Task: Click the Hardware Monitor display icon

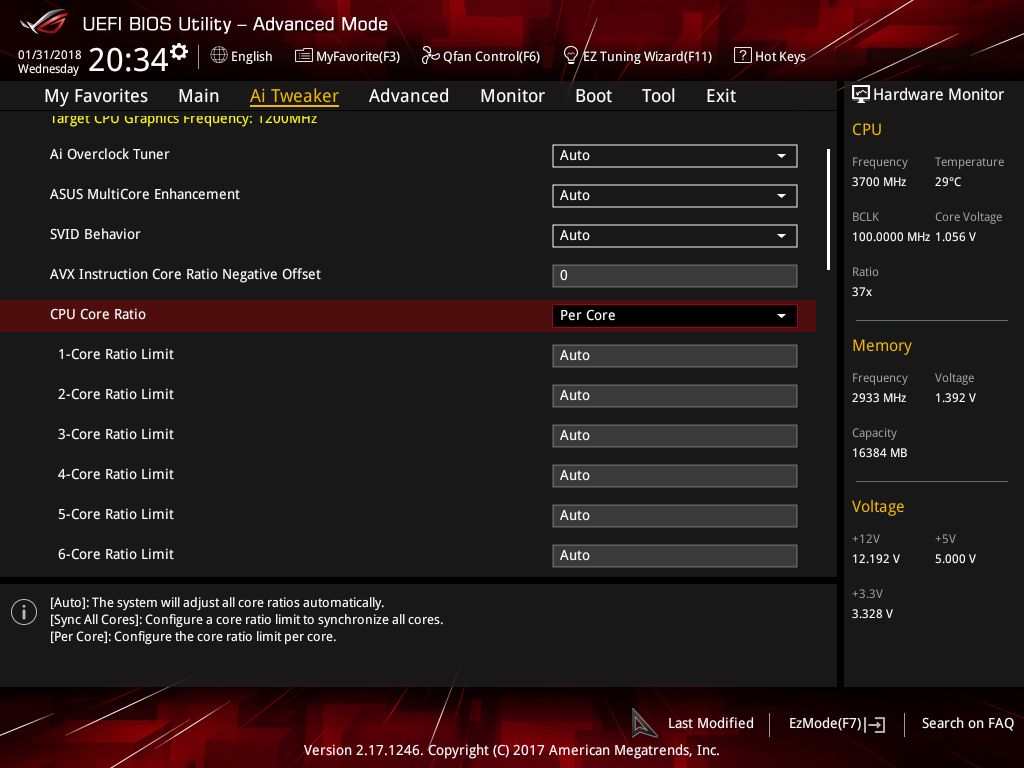Action: click(x=861, y=95)
